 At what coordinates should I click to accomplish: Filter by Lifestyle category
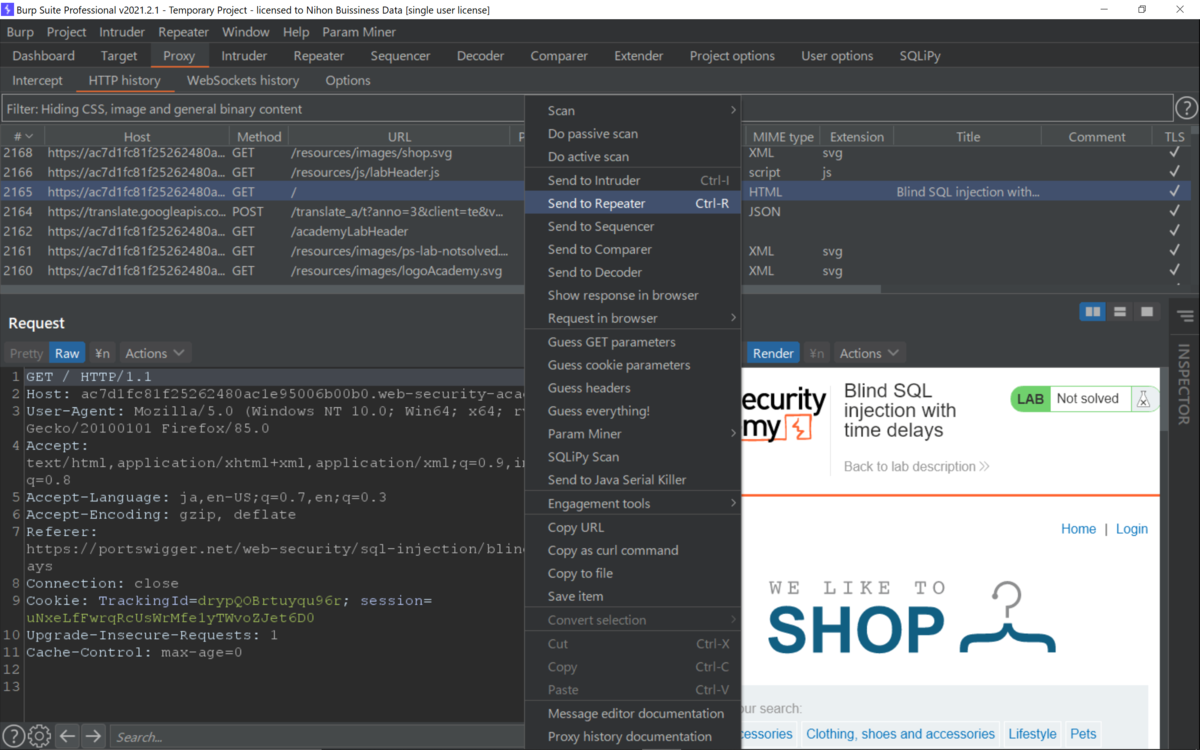point(1032,734)
